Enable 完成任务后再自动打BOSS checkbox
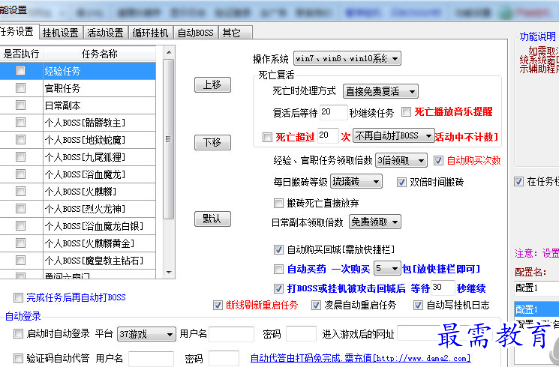 (x=18, y=297)
